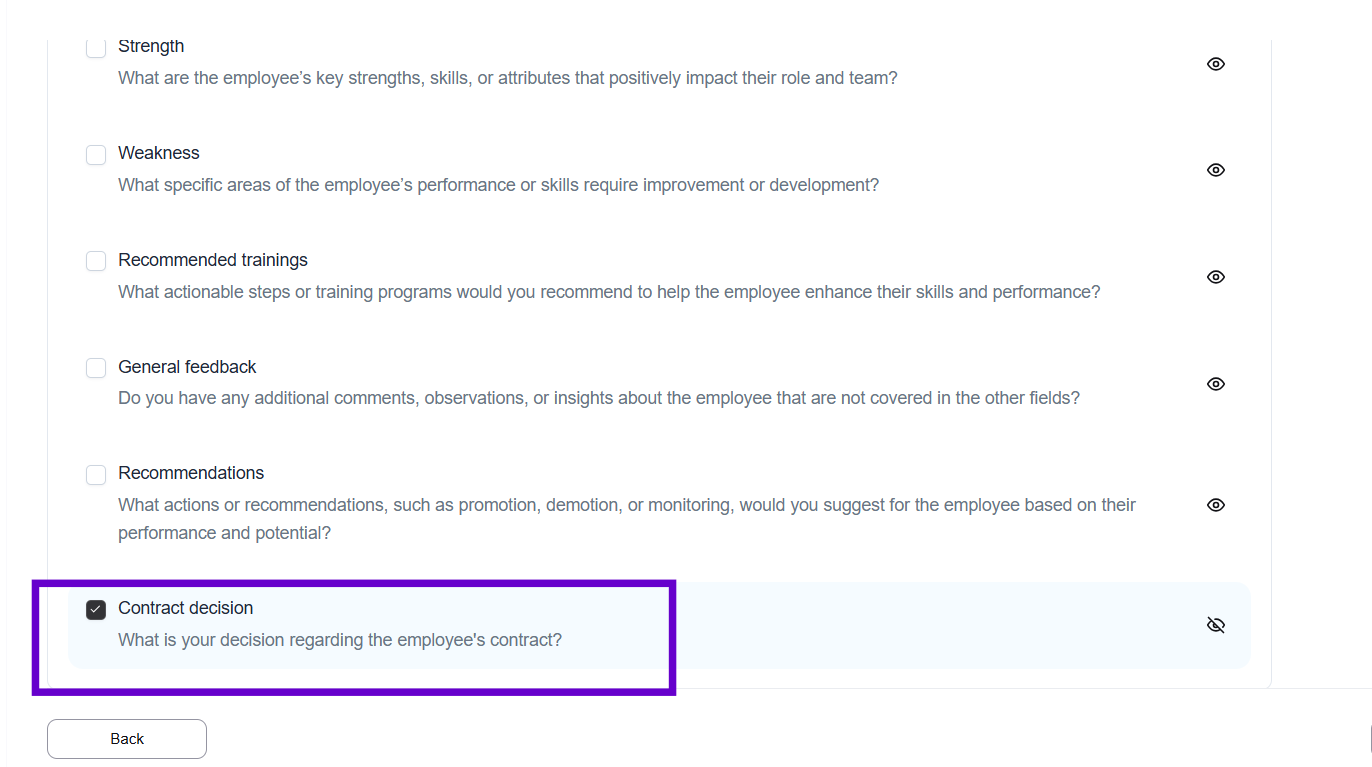
Task: Uncheck the Contract decision checkbox
Action: 96,610
